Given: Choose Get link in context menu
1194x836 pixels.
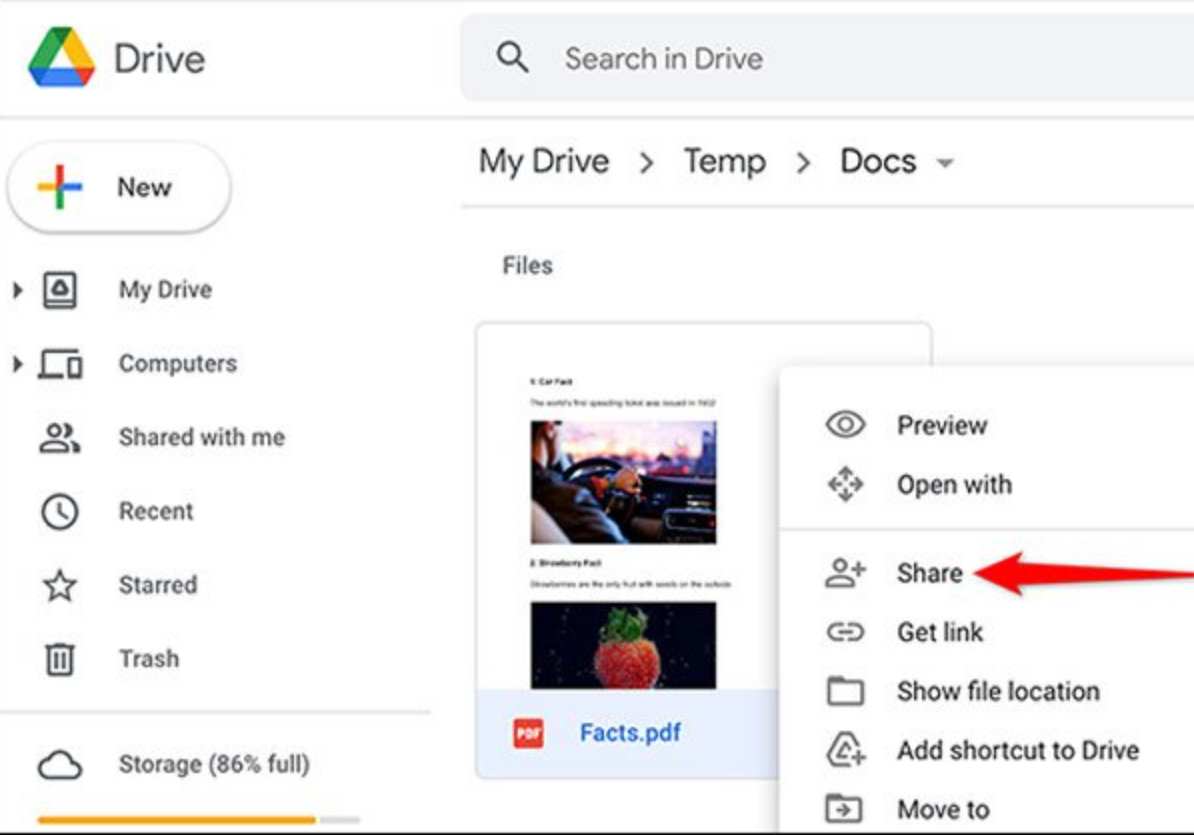Looking at the screenshot, I should click(x=939, y=632).
